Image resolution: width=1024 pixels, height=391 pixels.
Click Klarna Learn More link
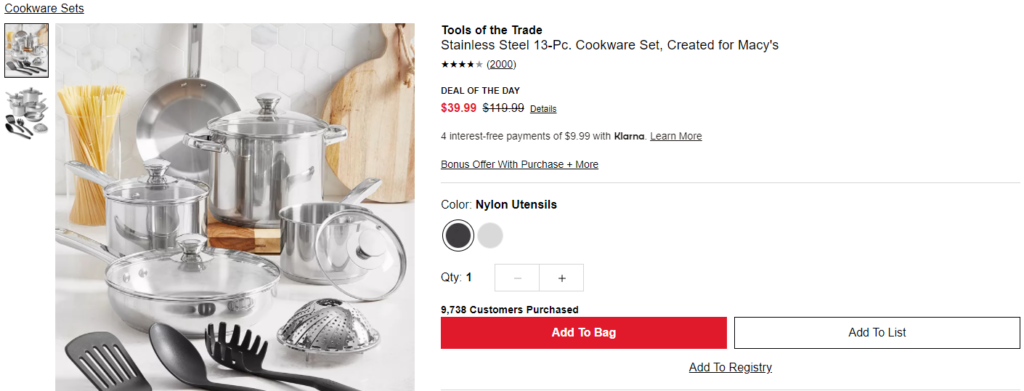click(676, 136)
